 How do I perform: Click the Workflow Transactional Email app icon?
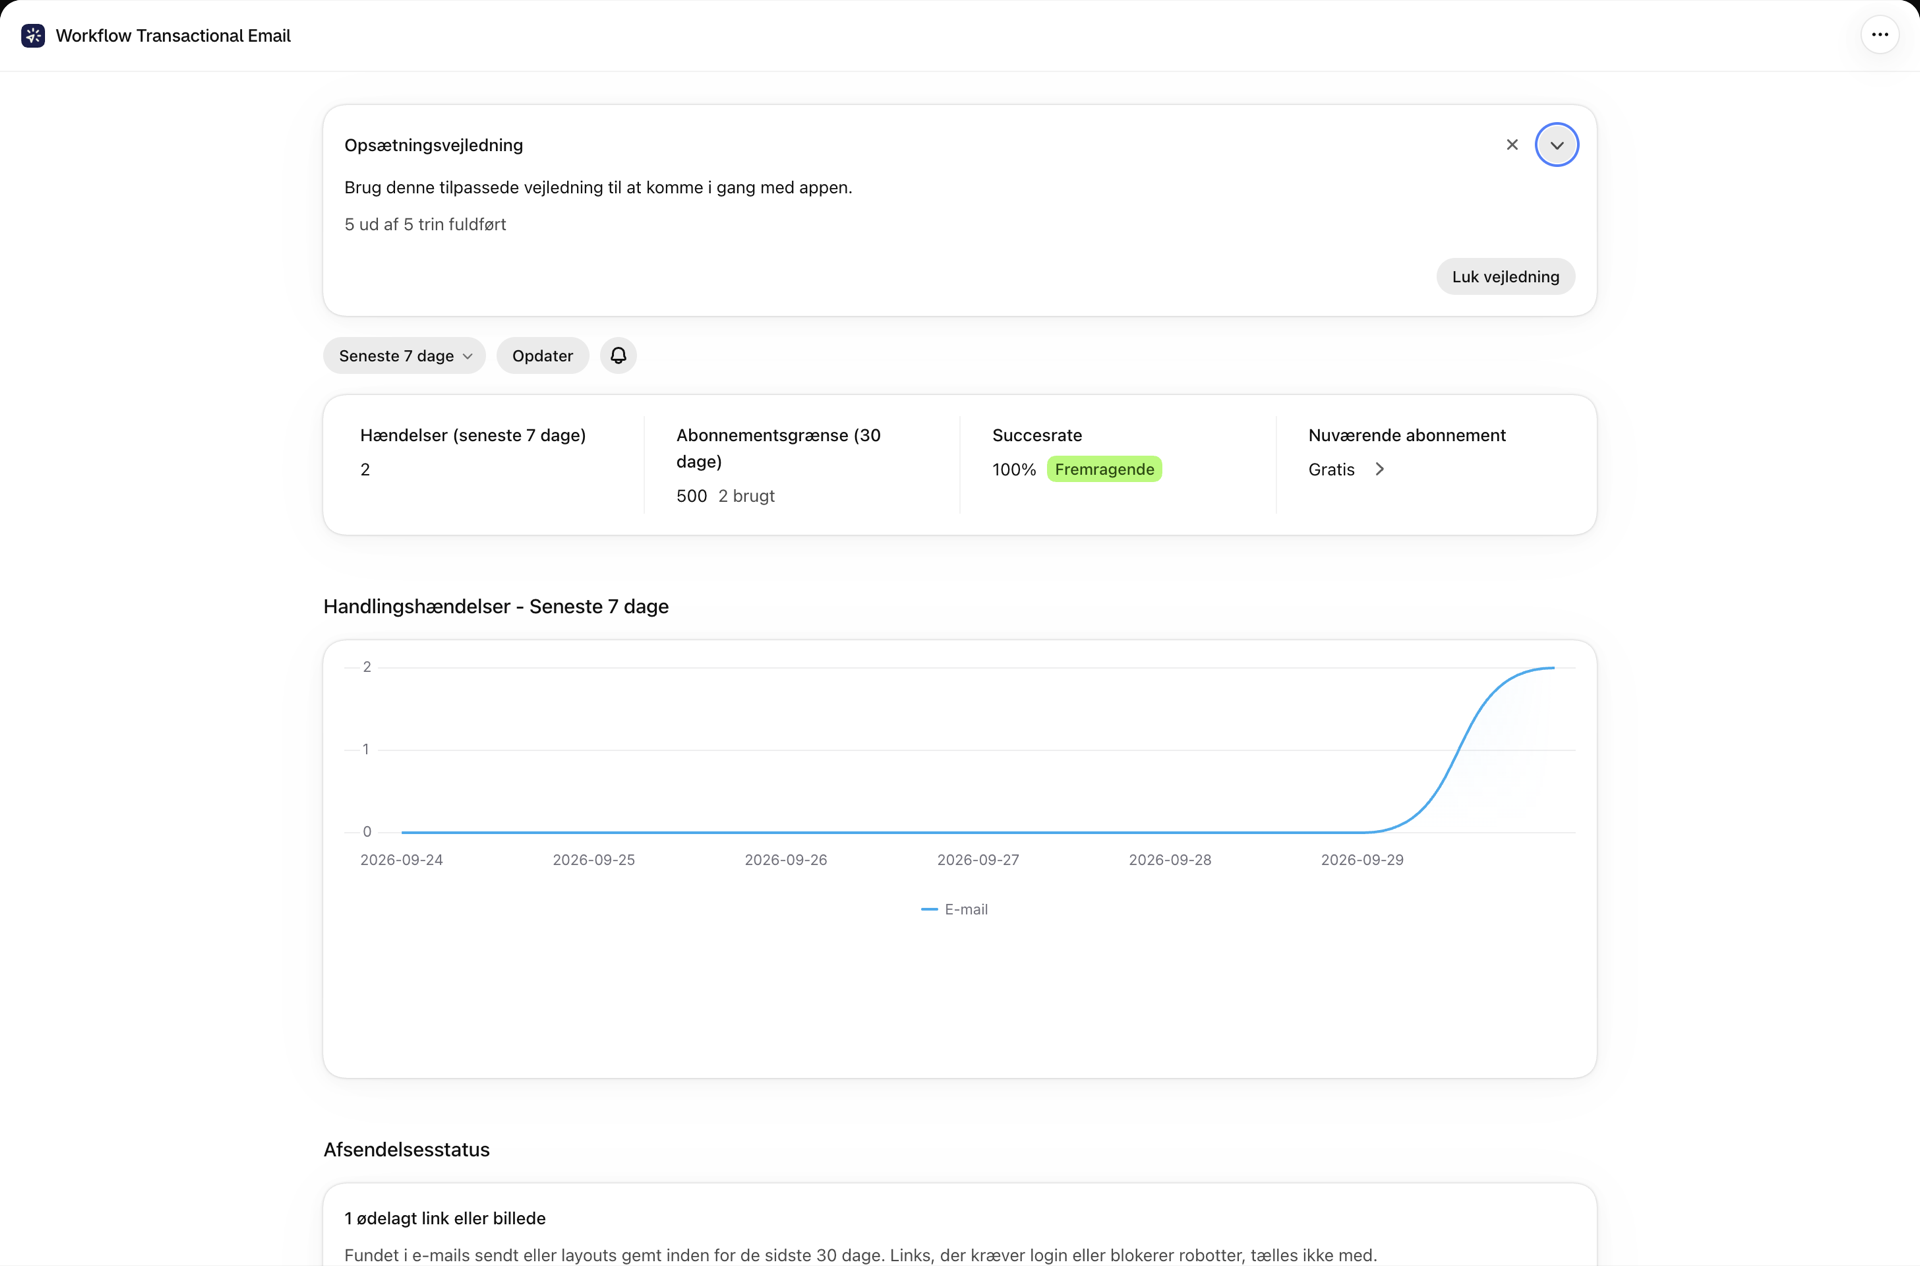(x=33, y=36)
